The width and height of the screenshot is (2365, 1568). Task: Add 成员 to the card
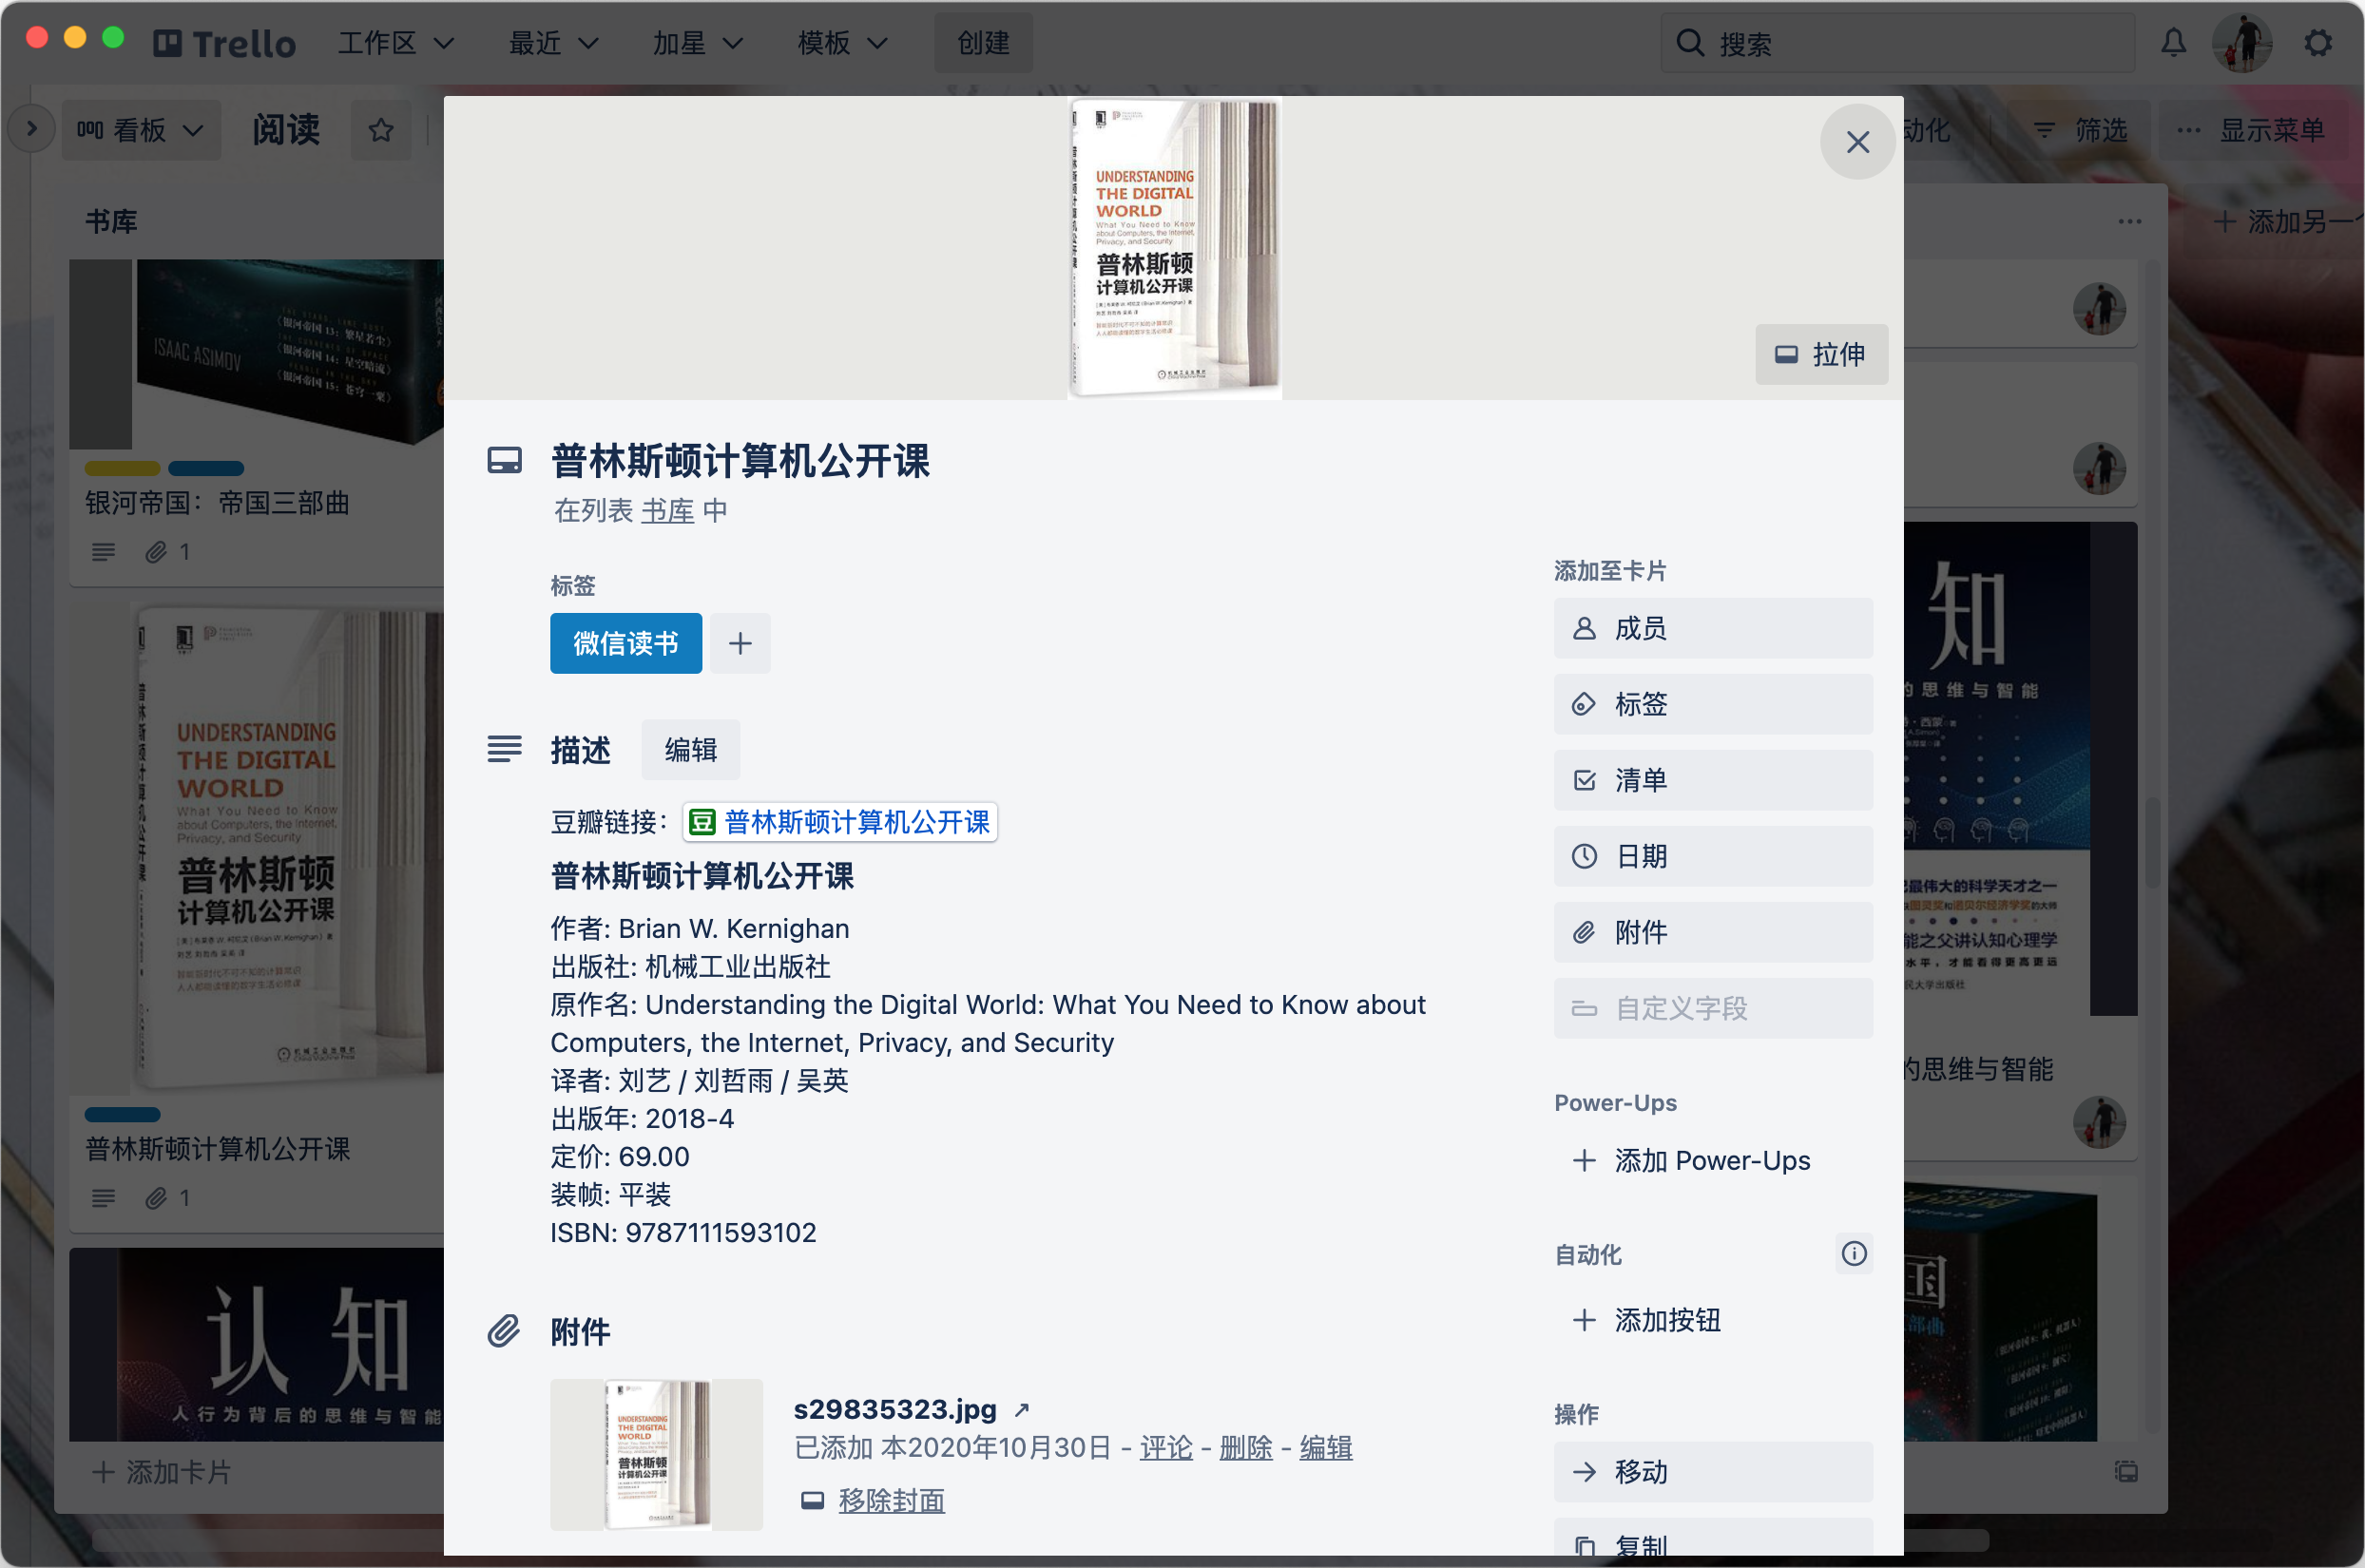[1712, 628]
